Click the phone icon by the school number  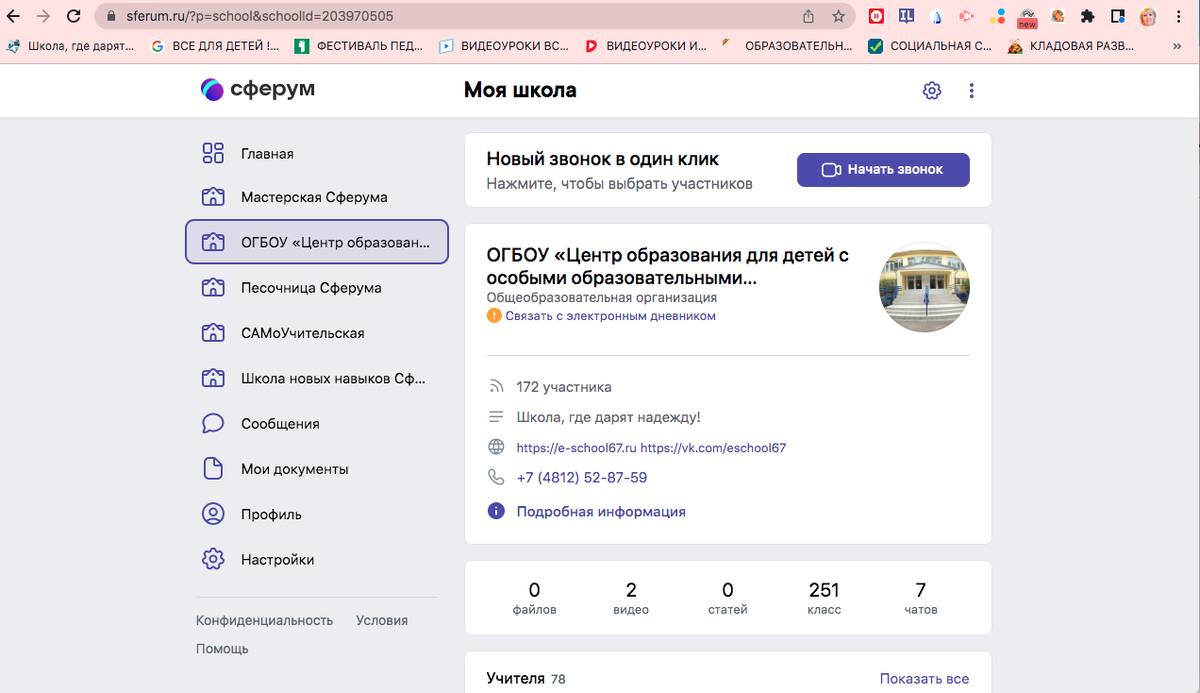[496, 478]
